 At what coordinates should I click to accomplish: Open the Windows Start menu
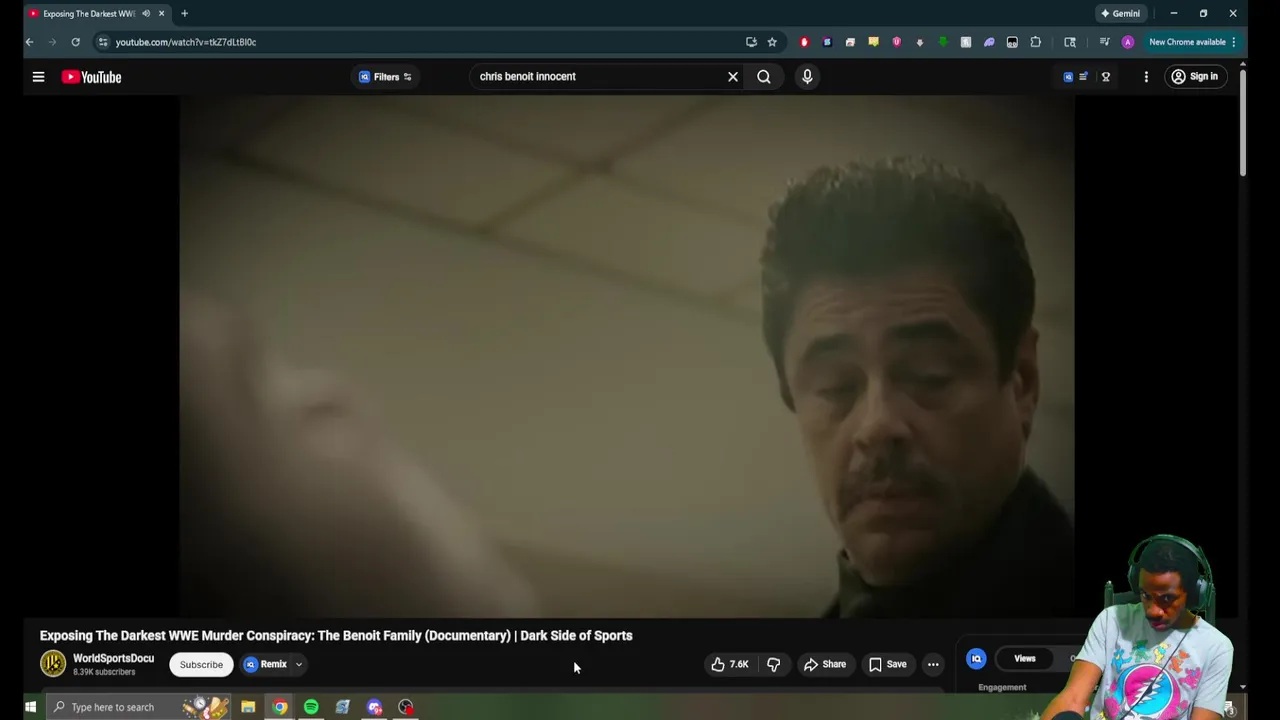pyautogui.click(x=30, y=707)
